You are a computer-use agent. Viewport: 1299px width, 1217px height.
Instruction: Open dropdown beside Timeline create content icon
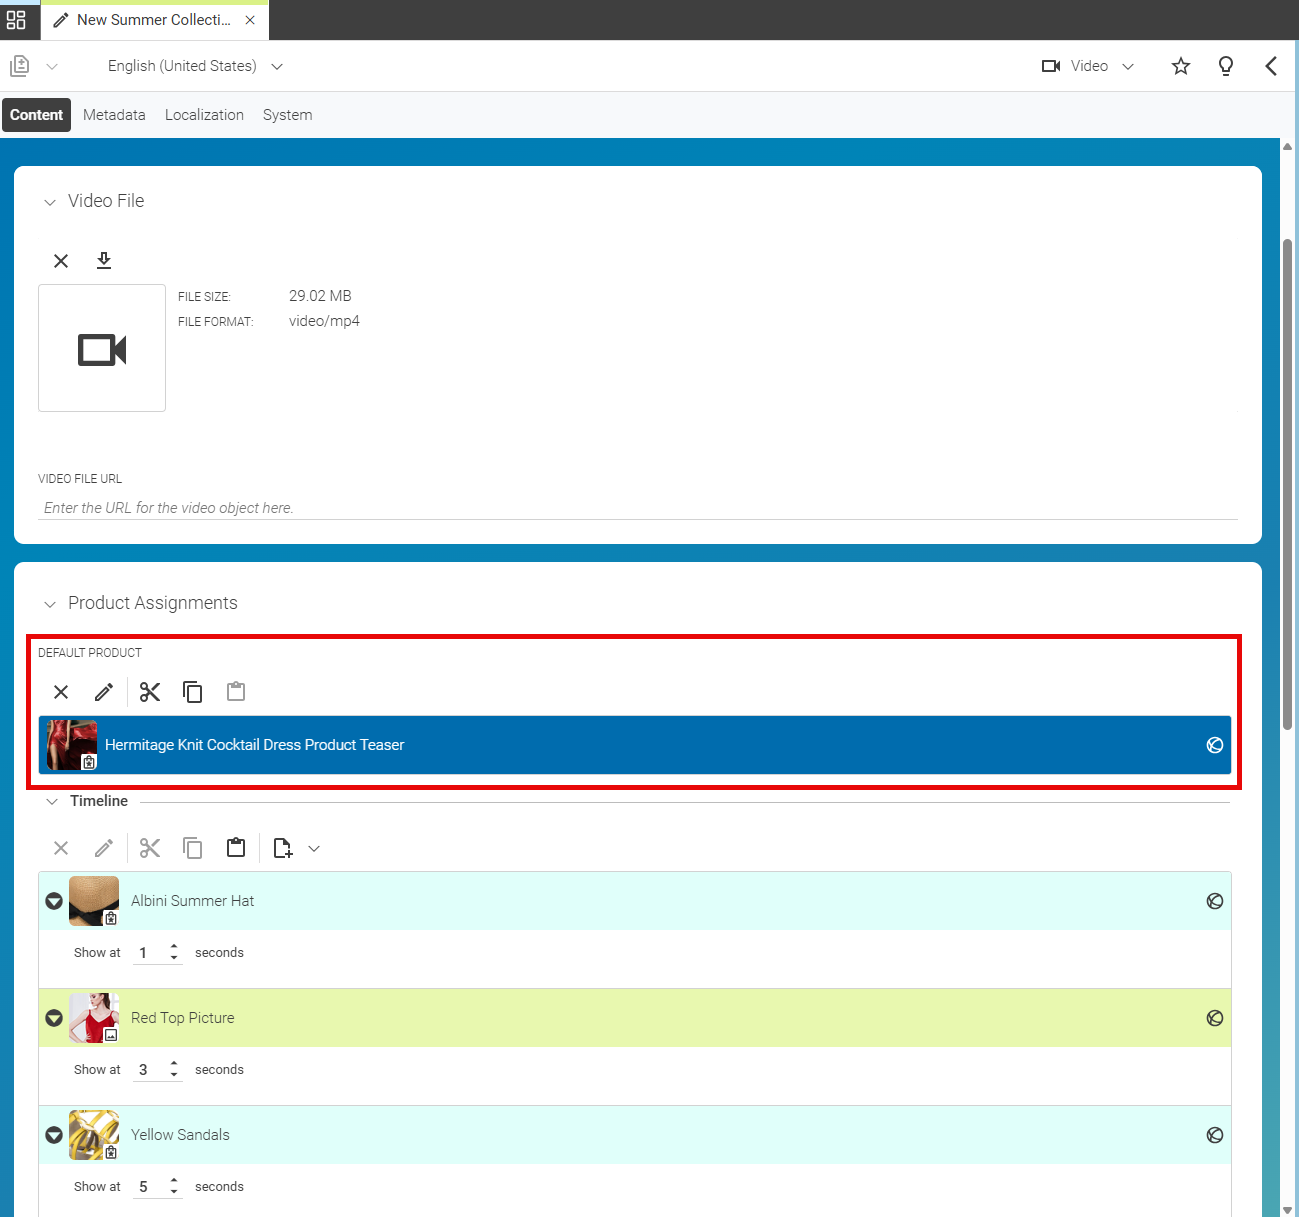point(314,849)
